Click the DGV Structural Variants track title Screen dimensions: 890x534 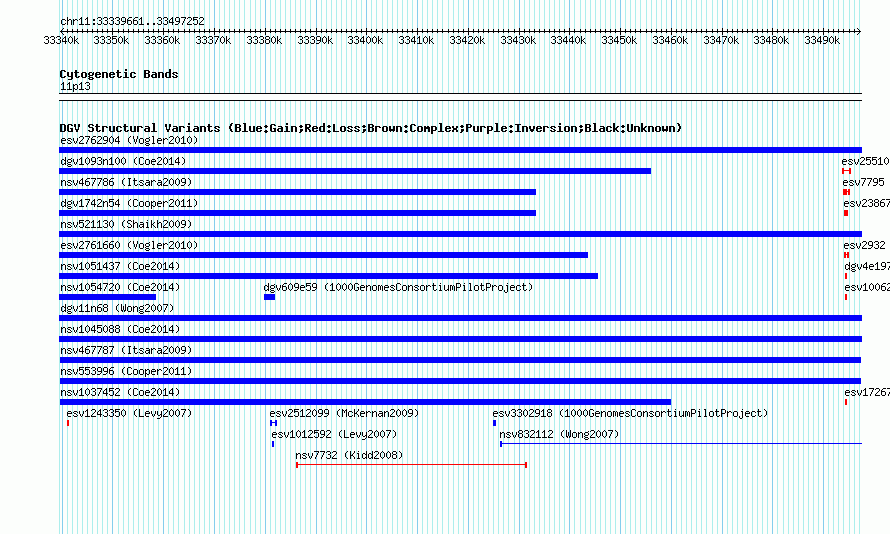coord(371,128)
